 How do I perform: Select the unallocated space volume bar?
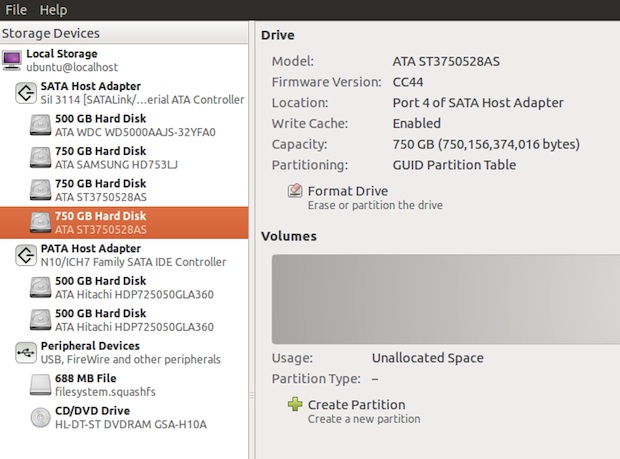[x=445, y=297]
